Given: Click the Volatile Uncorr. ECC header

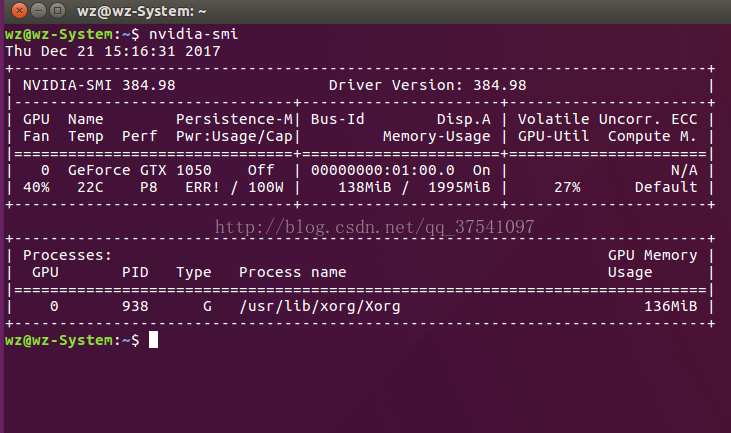Looking at the screenshot, I should coord(607,119).
